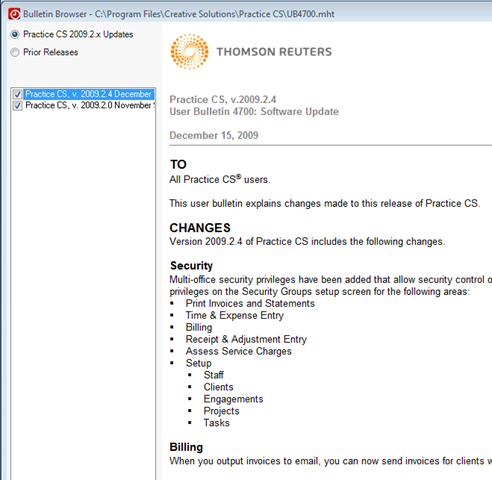Click the Thomson Reuters logo

click(189, 52)
